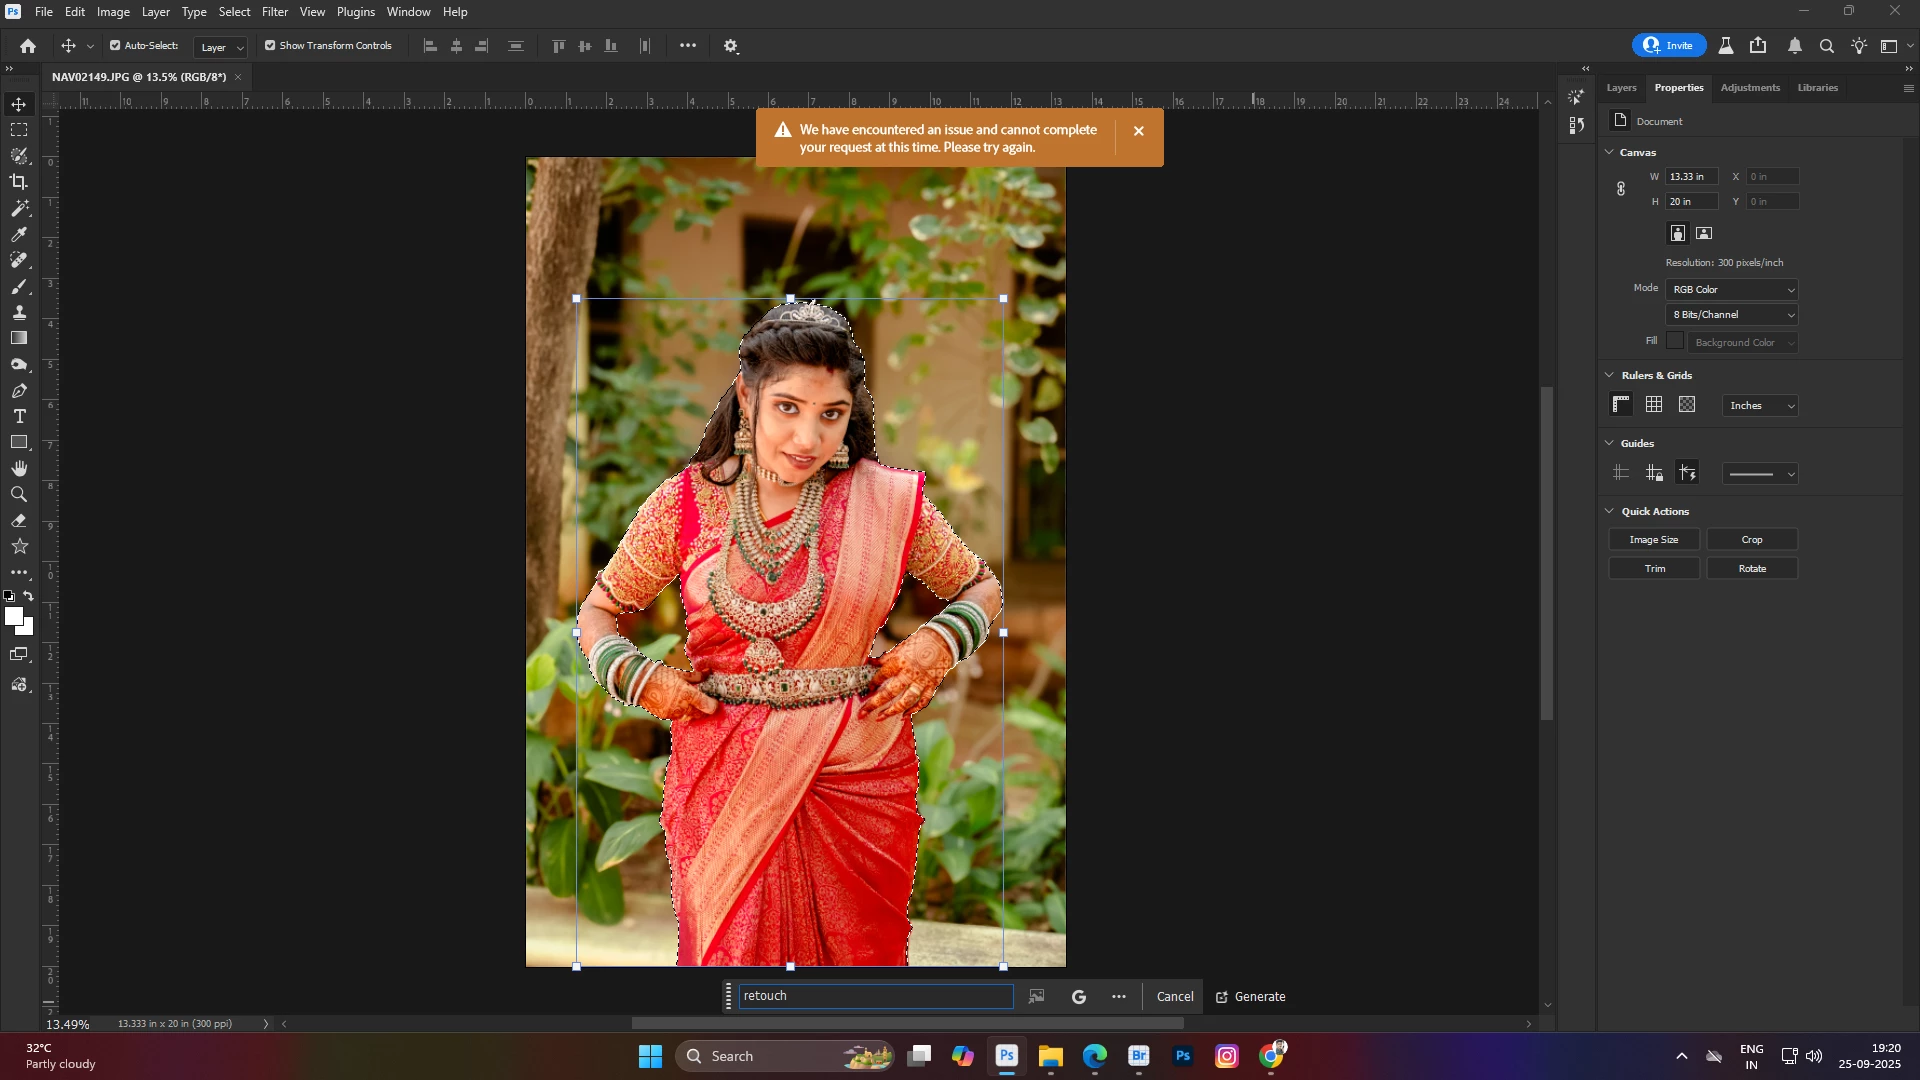Select the Clone Stamp tool

coord(19,312)
